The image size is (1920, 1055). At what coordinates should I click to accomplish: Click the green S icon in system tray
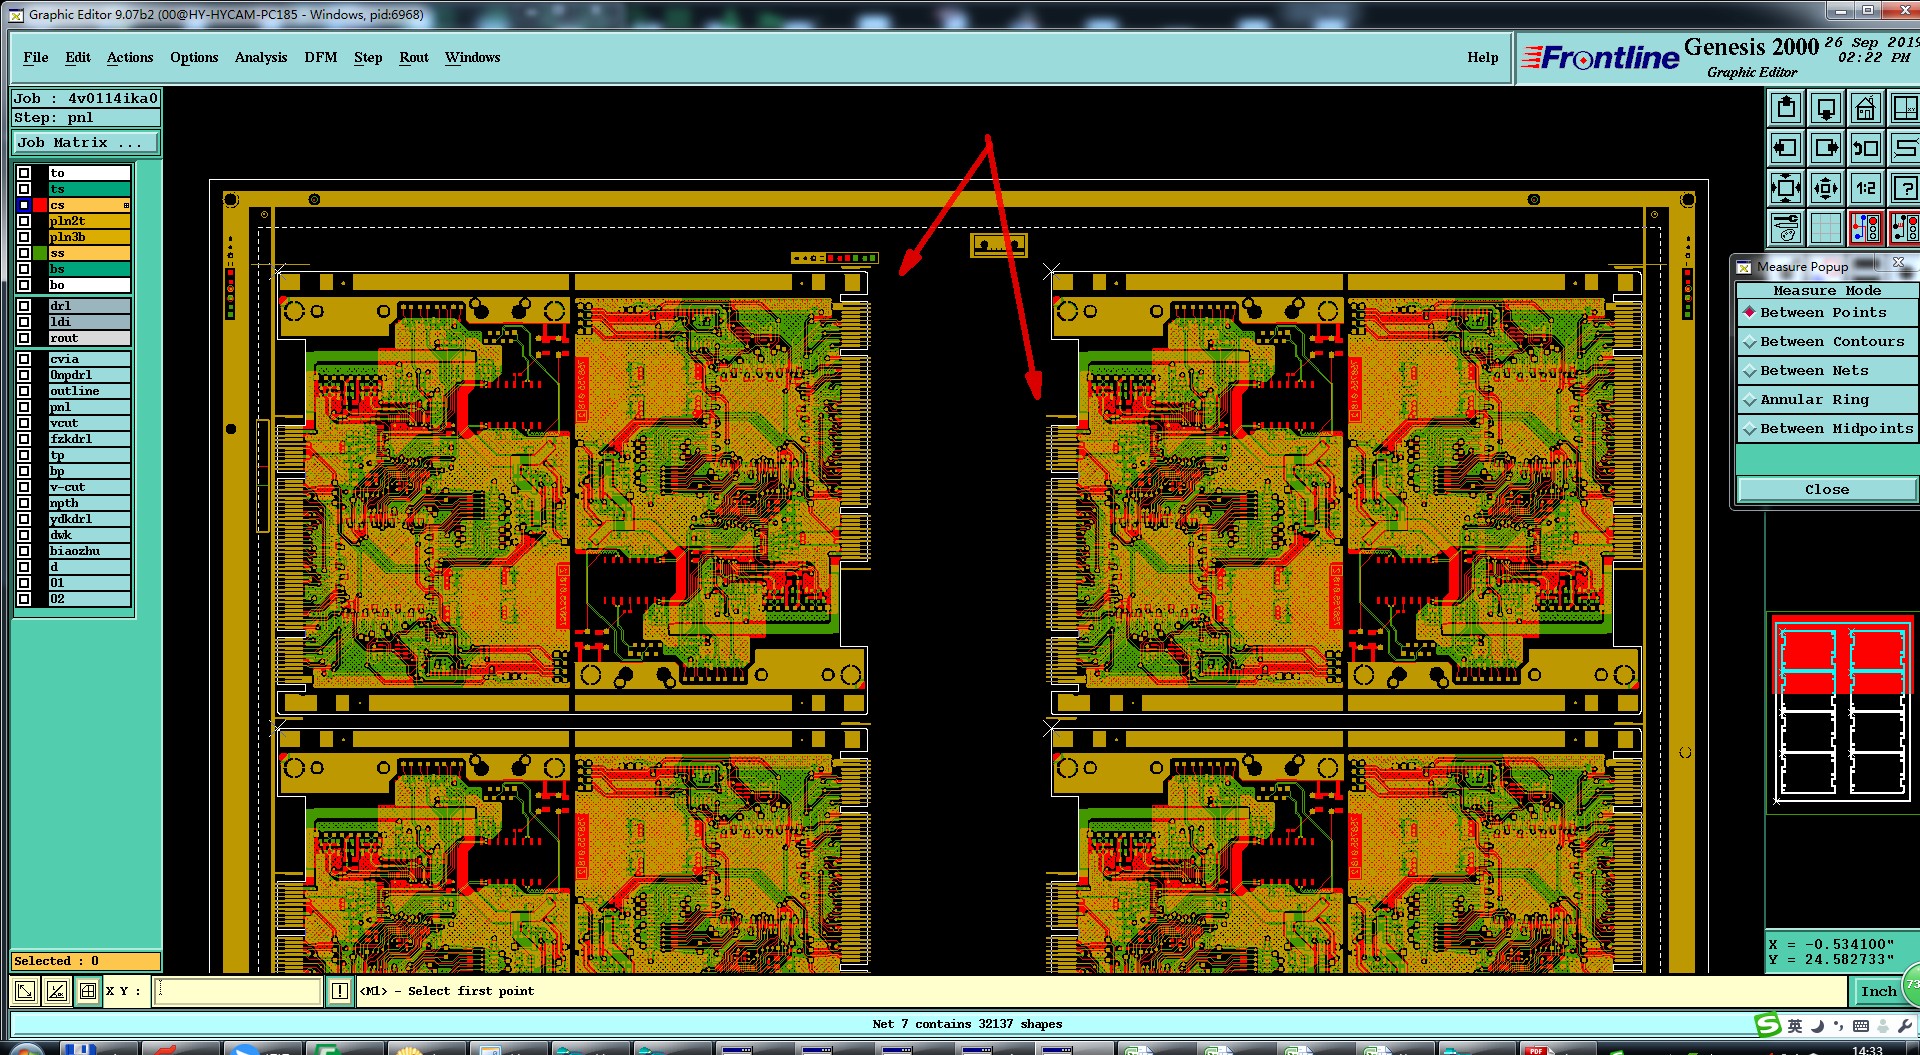click(x=1768, y=1025)
